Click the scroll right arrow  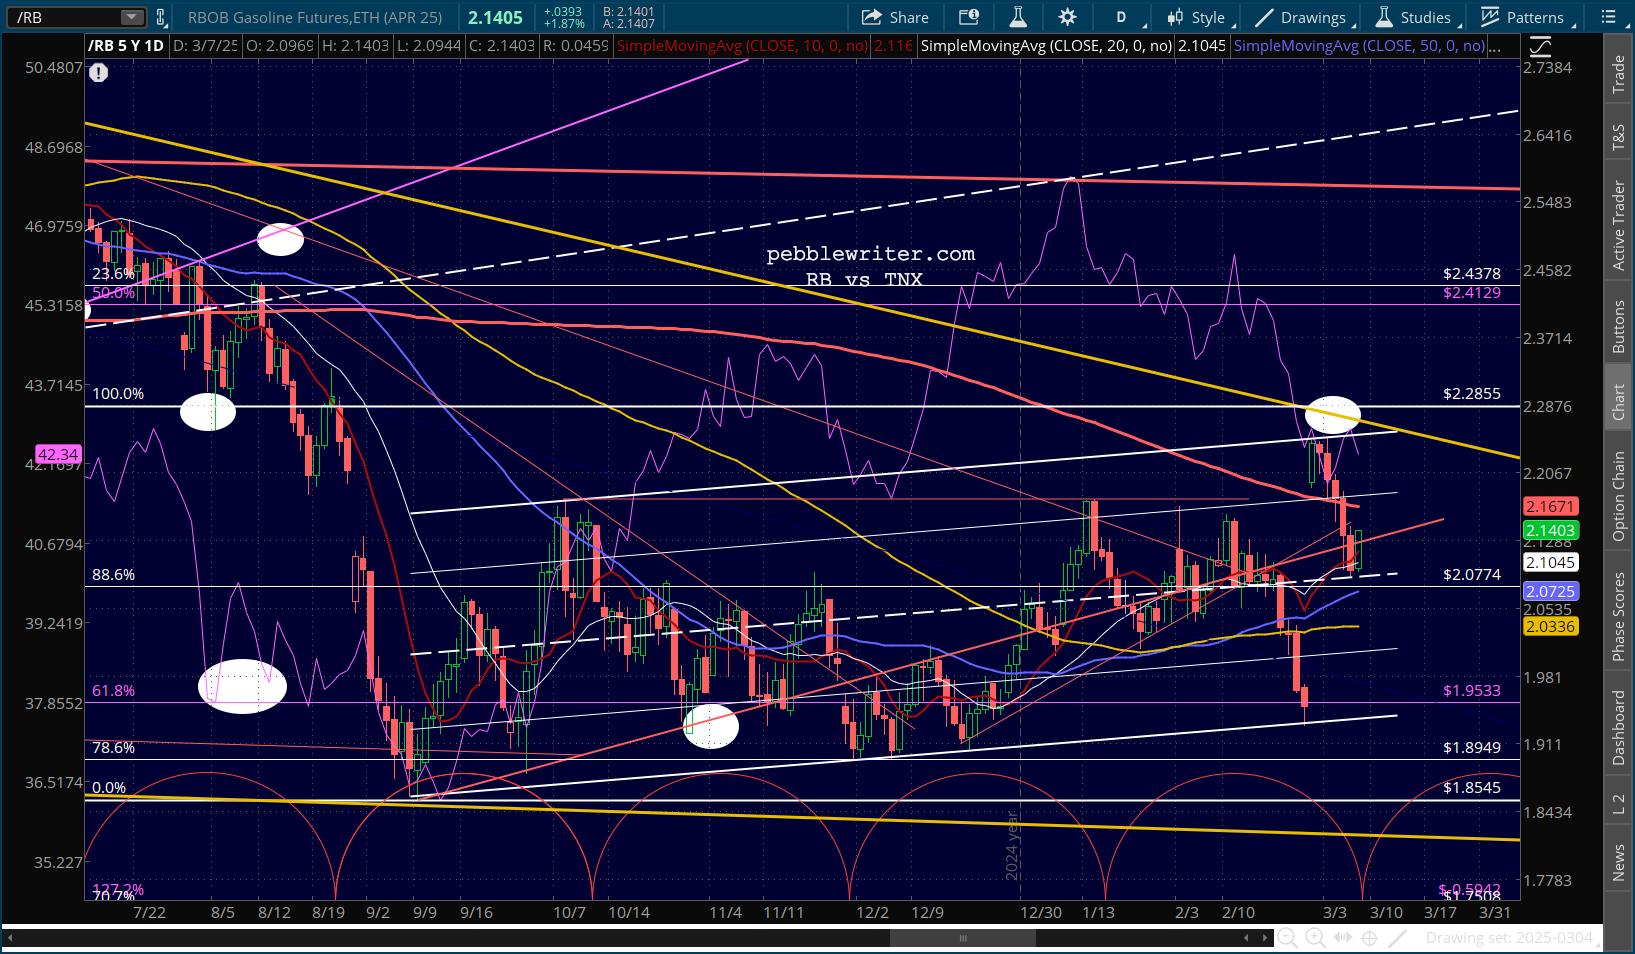tap(1265, 938)
